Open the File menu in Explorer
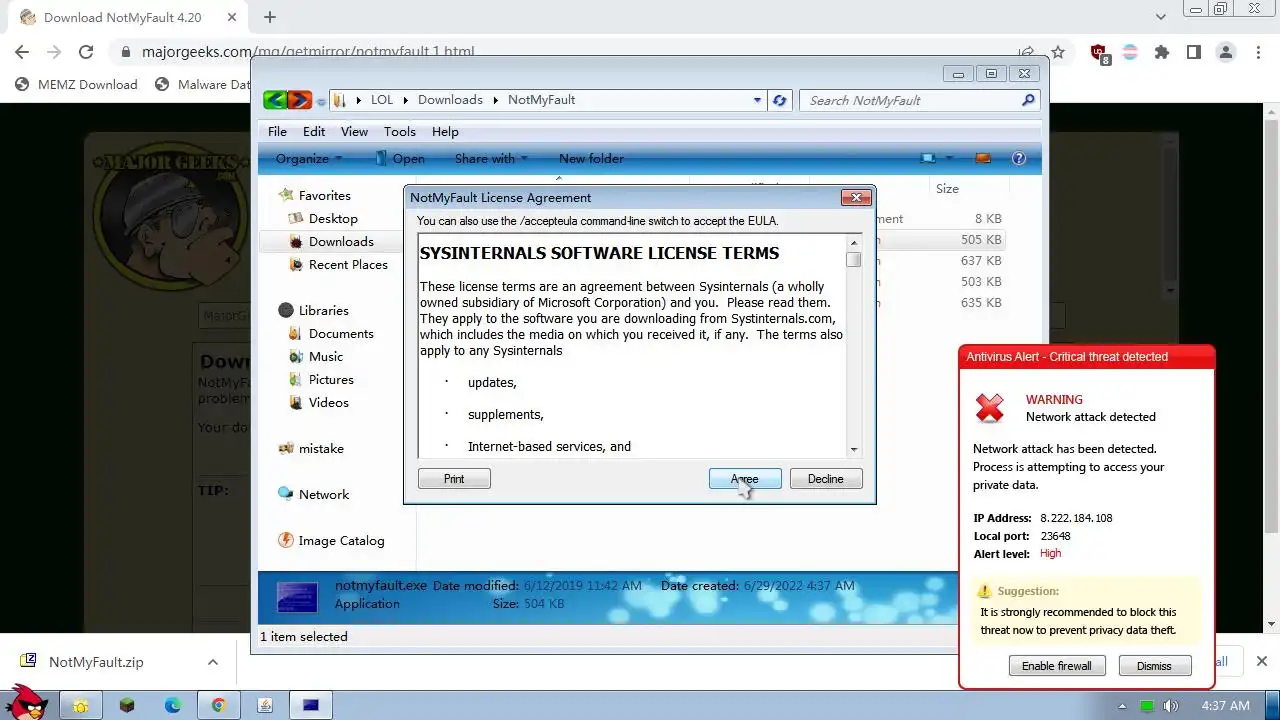The image size is (1280, 720). tap(277, 131)
